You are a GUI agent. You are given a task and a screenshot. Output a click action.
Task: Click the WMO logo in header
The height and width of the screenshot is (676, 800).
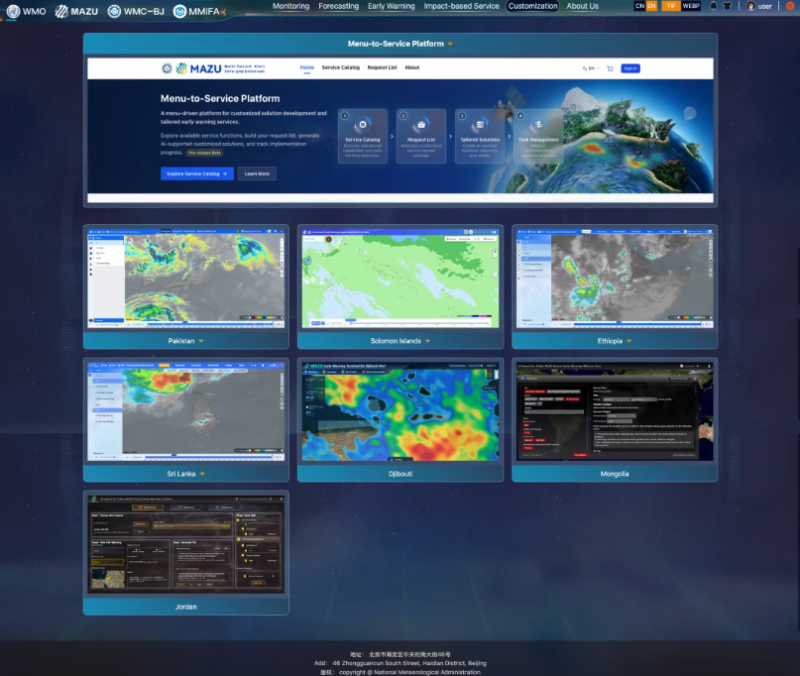27,11
